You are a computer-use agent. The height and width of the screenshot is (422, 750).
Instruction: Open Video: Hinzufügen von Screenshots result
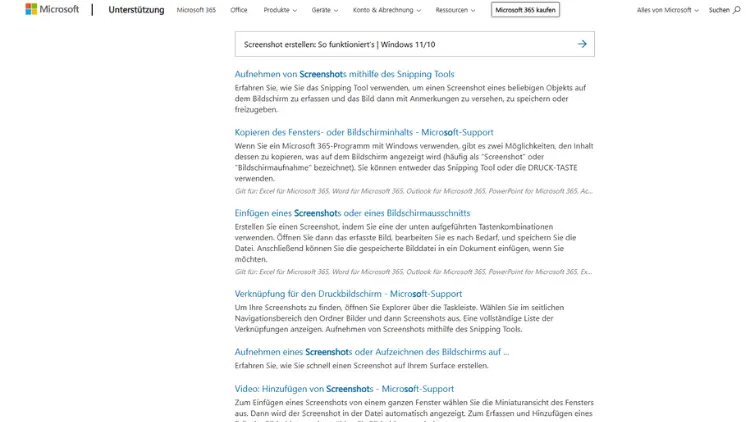[x=344, y=389]
